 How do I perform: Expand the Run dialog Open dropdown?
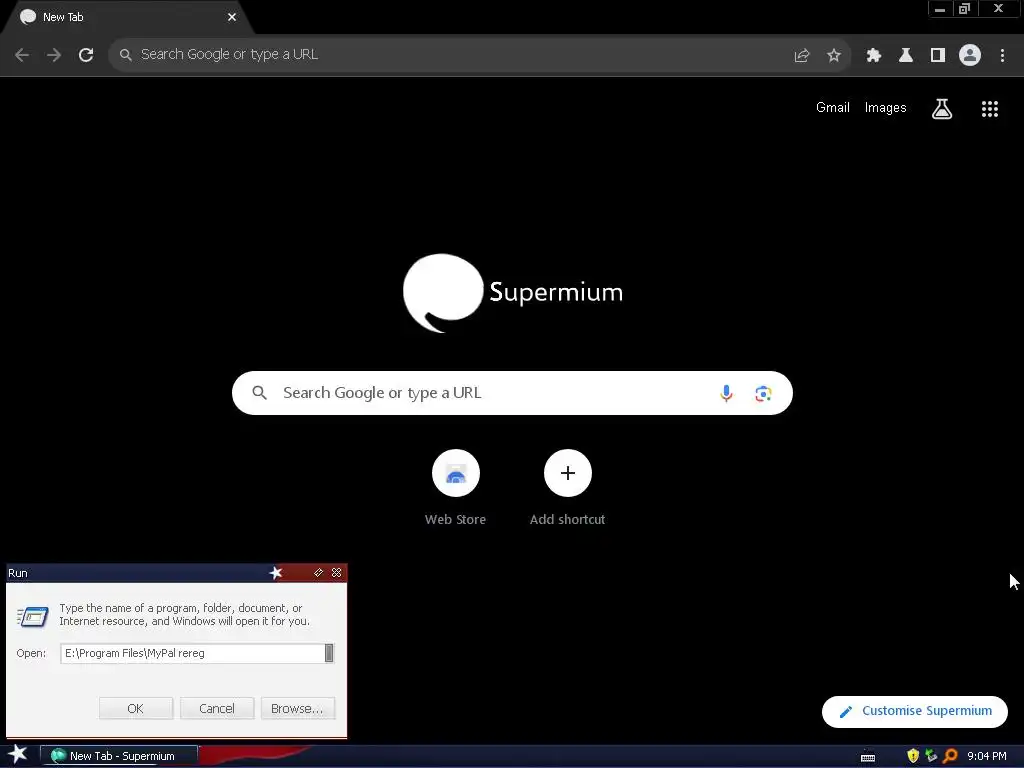click(329, 653)
